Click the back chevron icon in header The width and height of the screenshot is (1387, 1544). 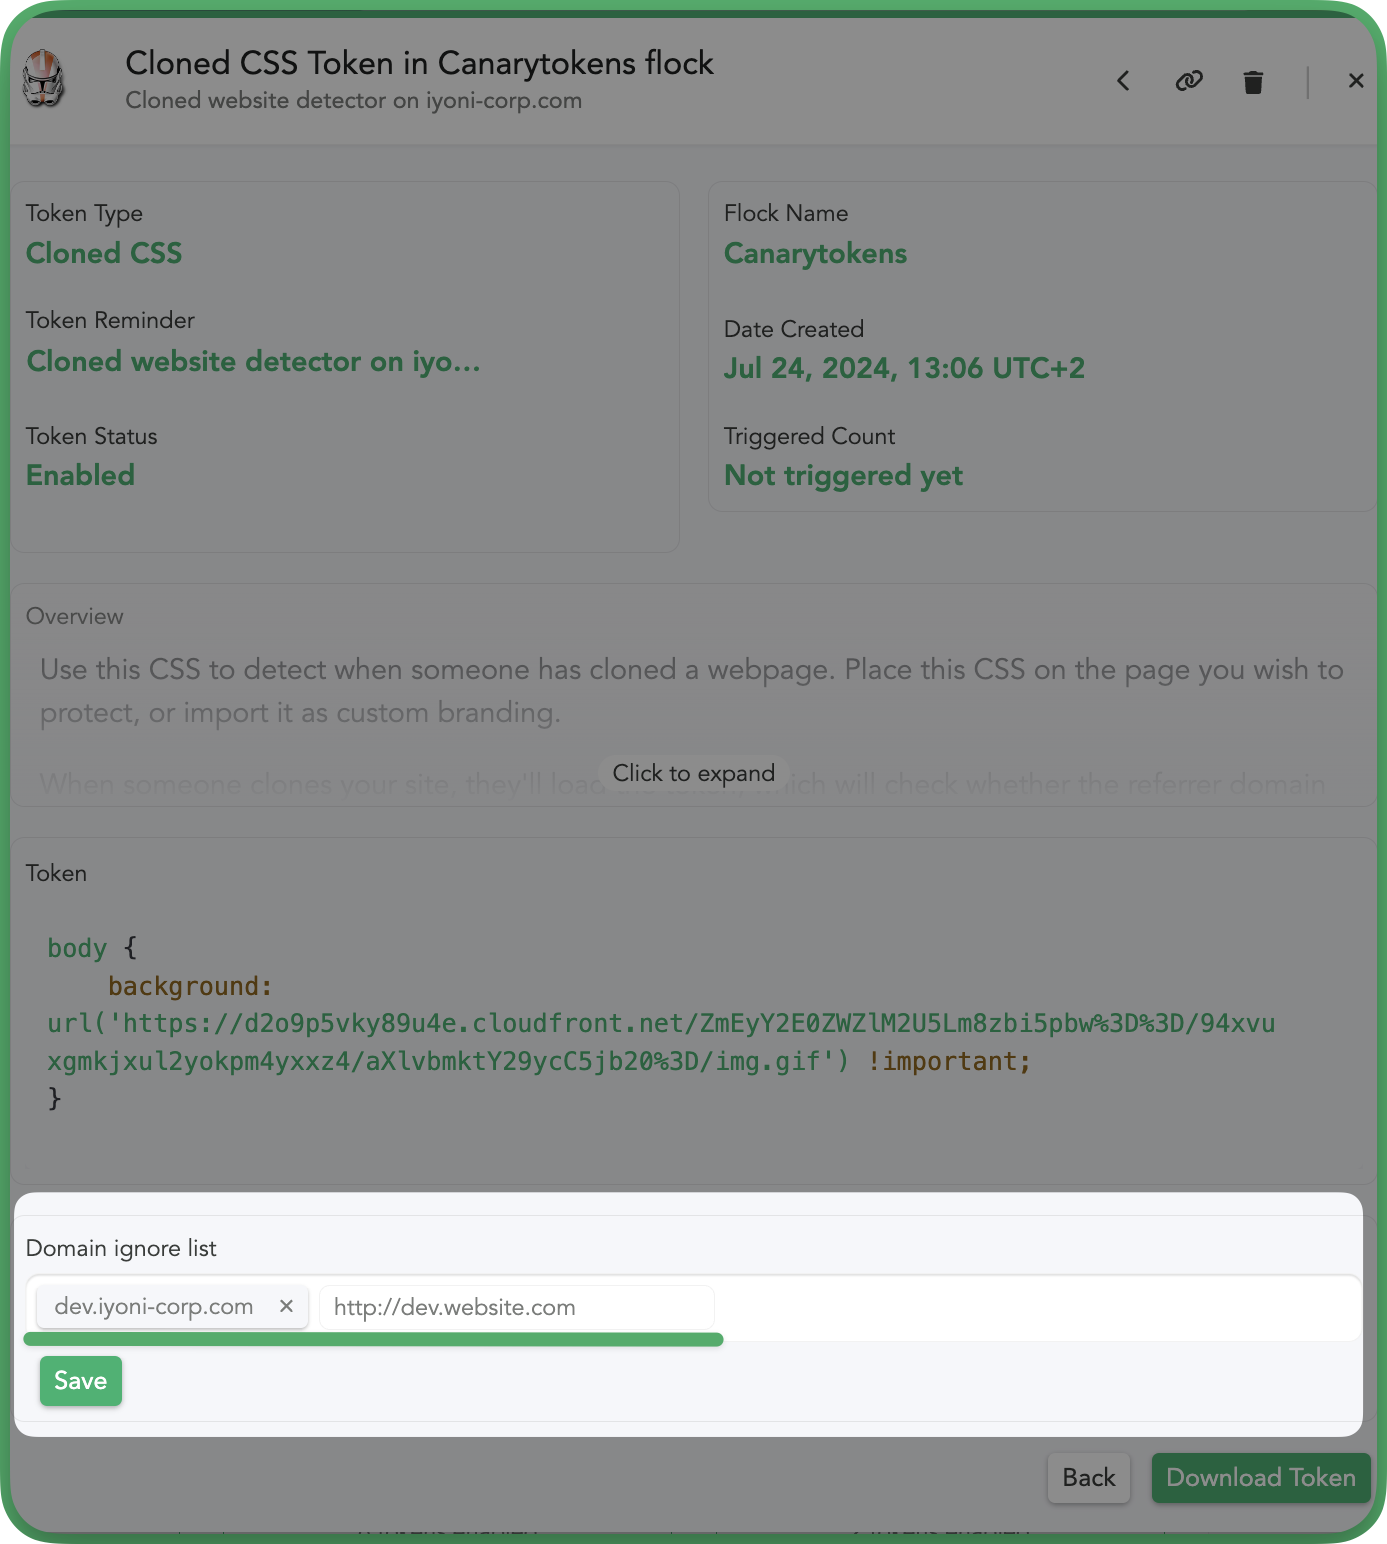coord(1123,81)
